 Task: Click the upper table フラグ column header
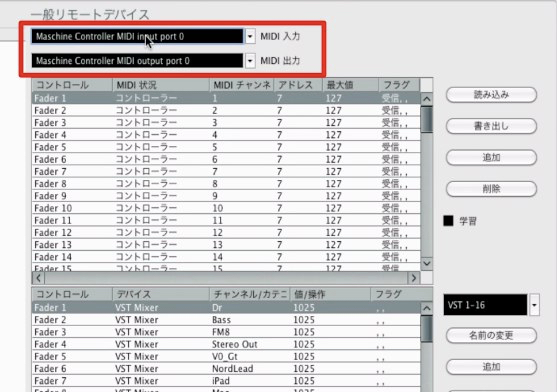click(399, 85)
